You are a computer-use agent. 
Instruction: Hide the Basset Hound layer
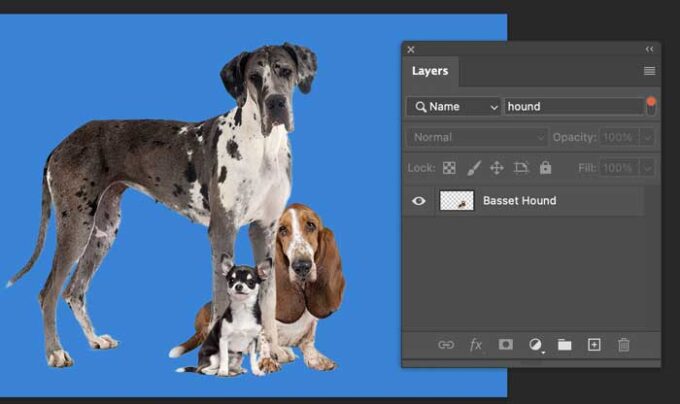click(x=419, y=201)
